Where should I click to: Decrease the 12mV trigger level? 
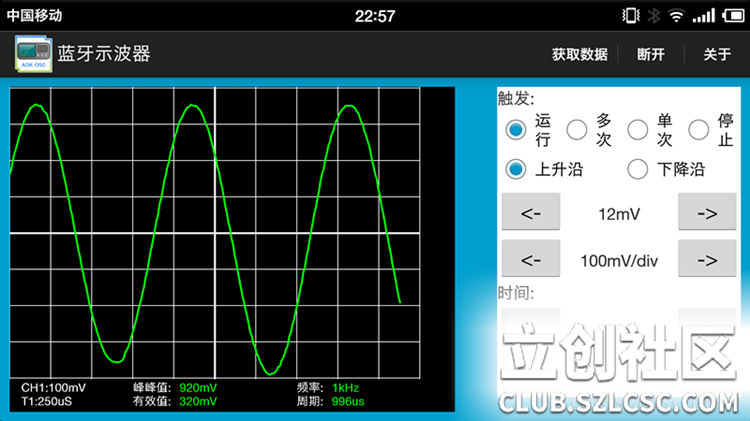[531, 212]
